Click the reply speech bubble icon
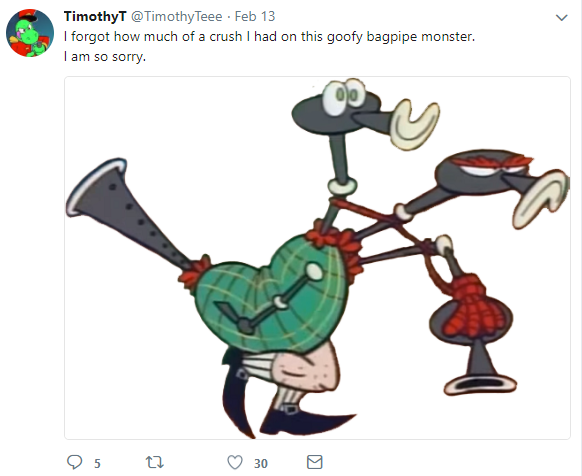Viewport: 582px width, 476px height. click(x=74, y=462)
